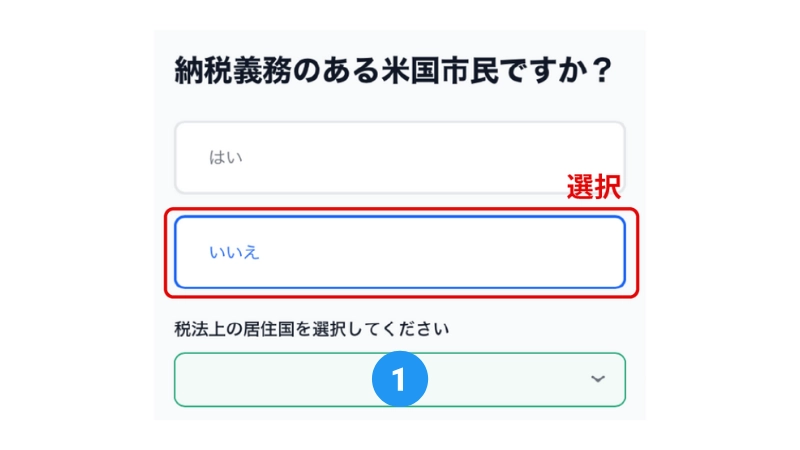Click the 米国市民 words in the title
The width and height of the screenshot is (800, 450).
coord(439,70)
